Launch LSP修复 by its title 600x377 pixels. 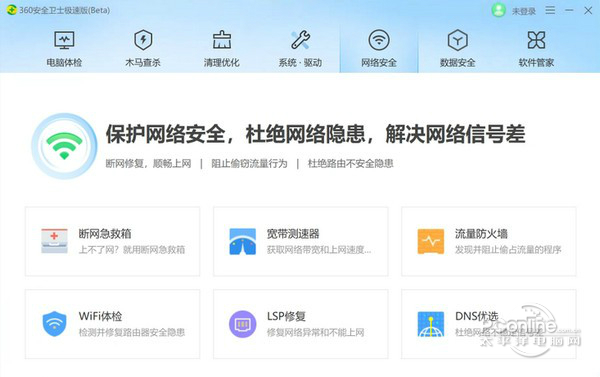point(286,316)
